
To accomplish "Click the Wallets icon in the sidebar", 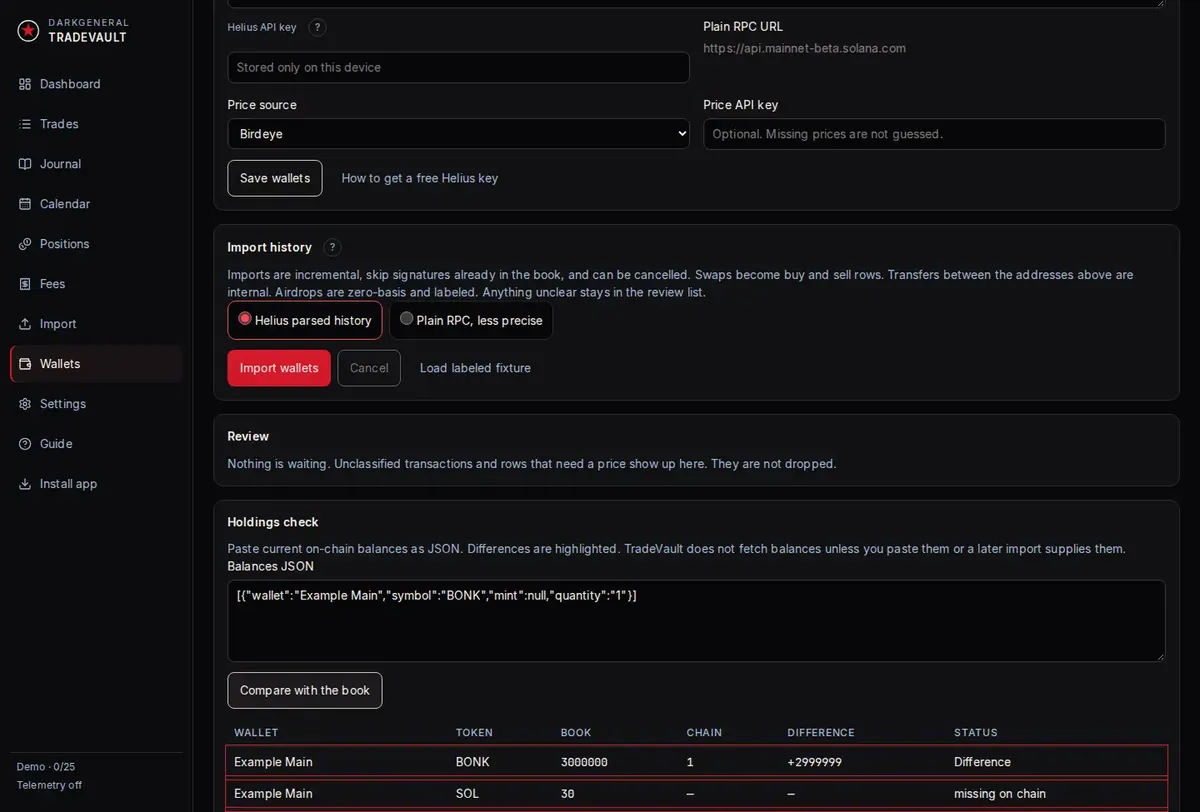I will pyautogui.click(x=25, y=364).
